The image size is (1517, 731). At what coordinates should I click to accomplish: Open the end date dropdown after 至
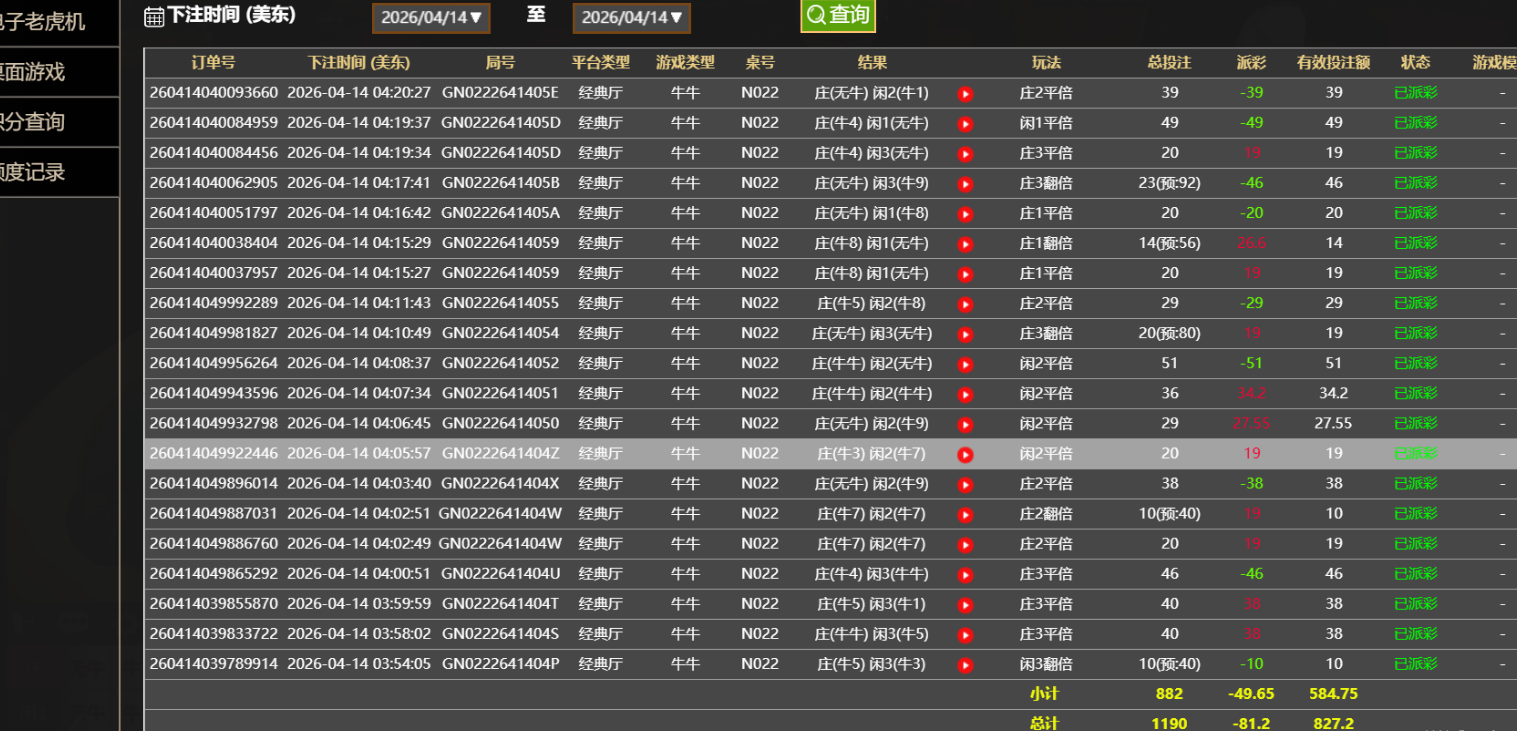tap(631, 17)
